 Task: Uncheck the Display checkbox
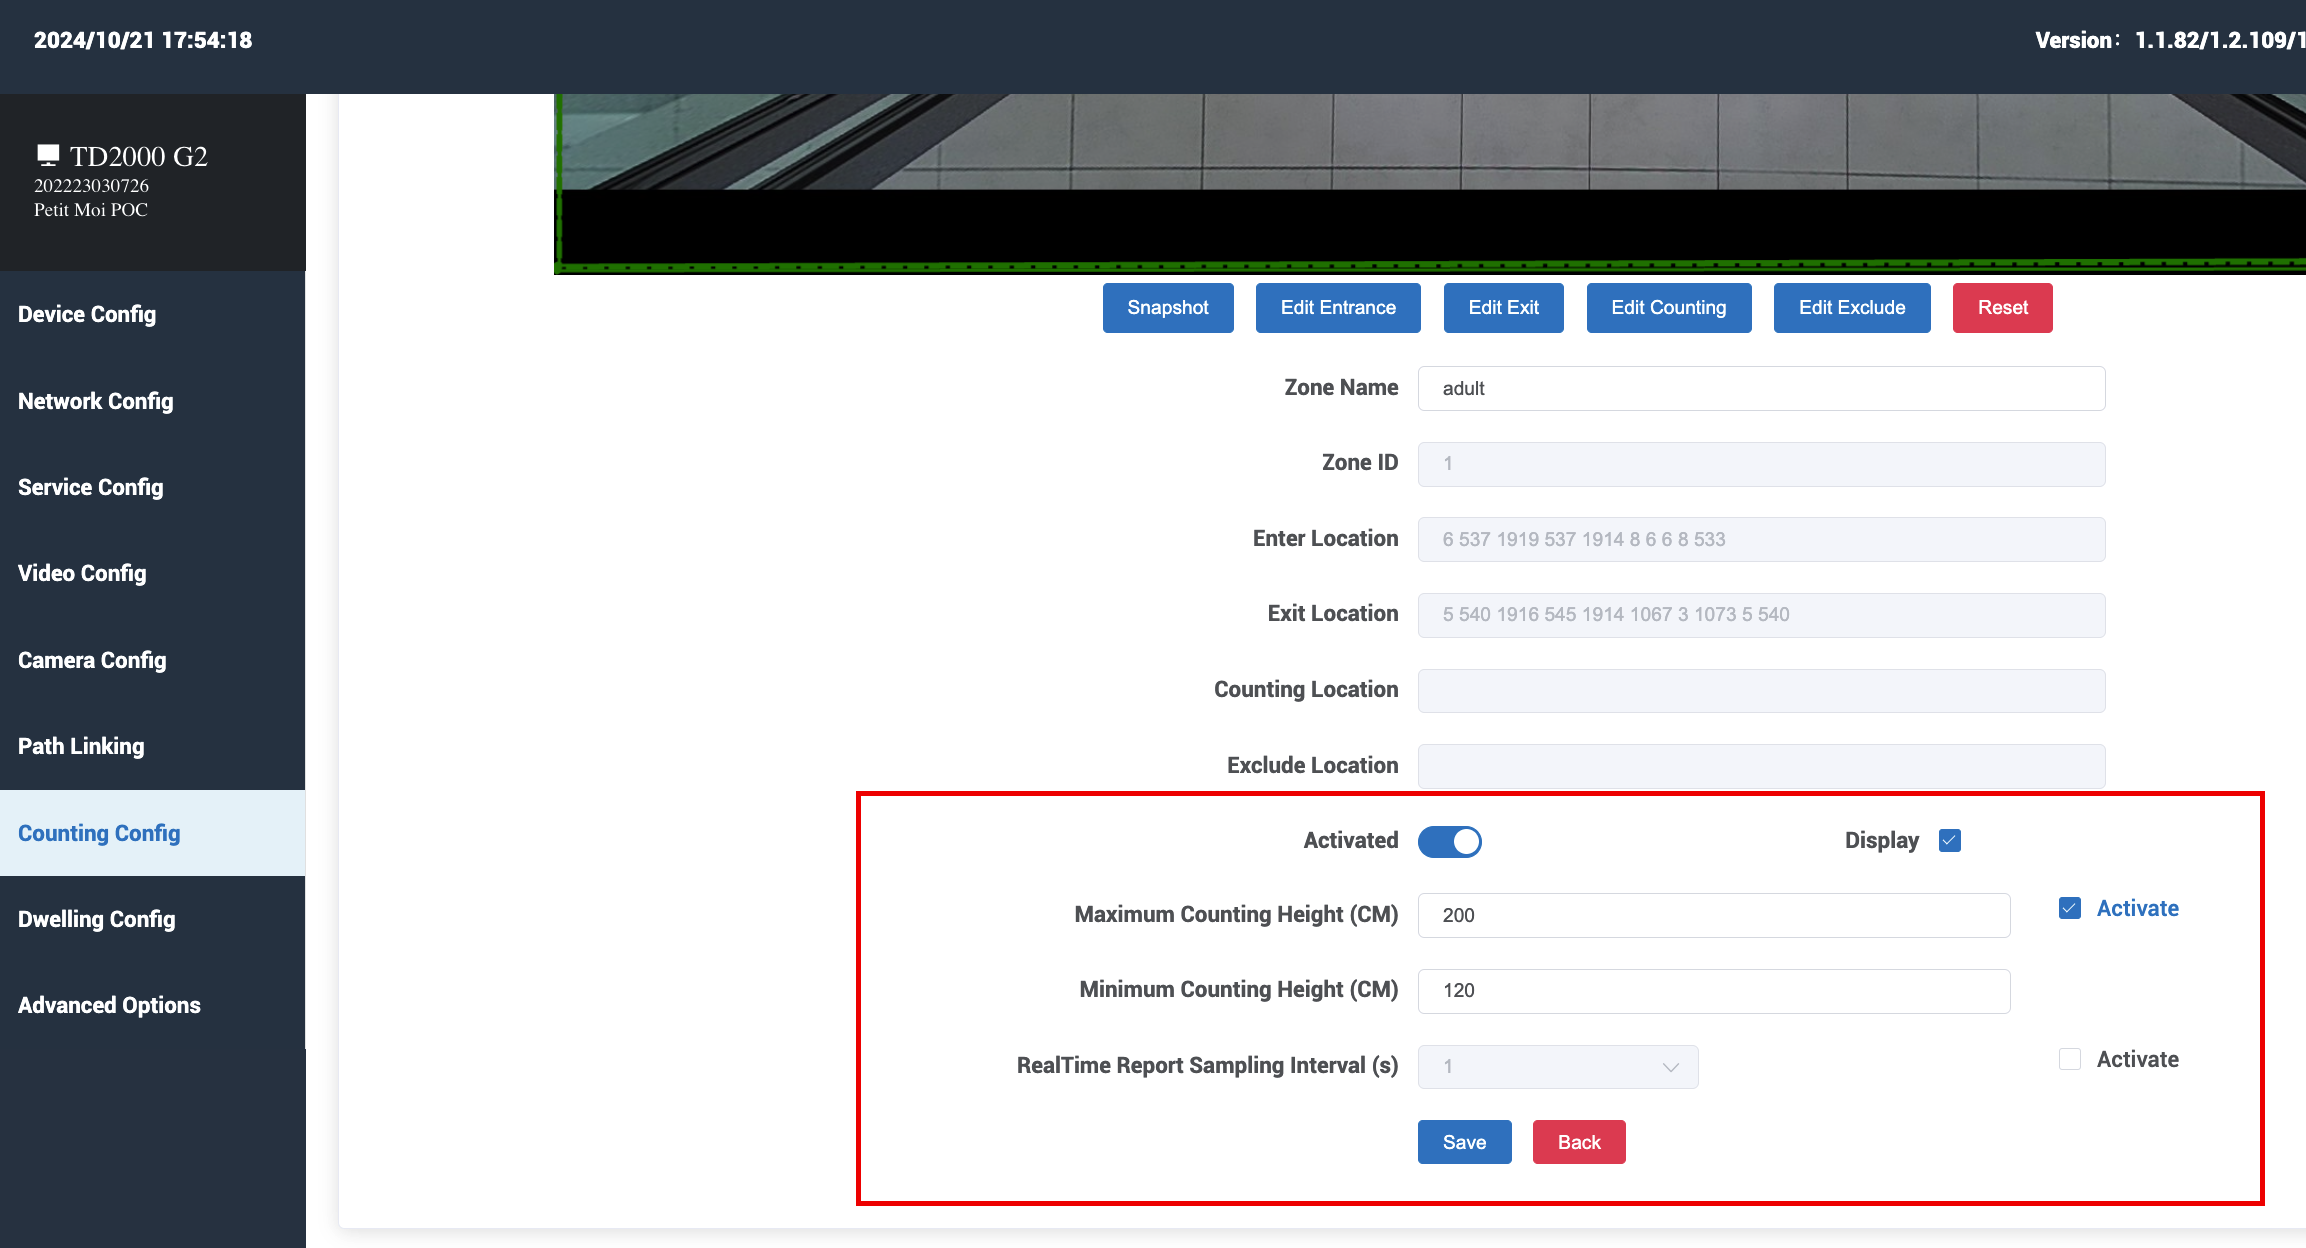[1949, 840]
